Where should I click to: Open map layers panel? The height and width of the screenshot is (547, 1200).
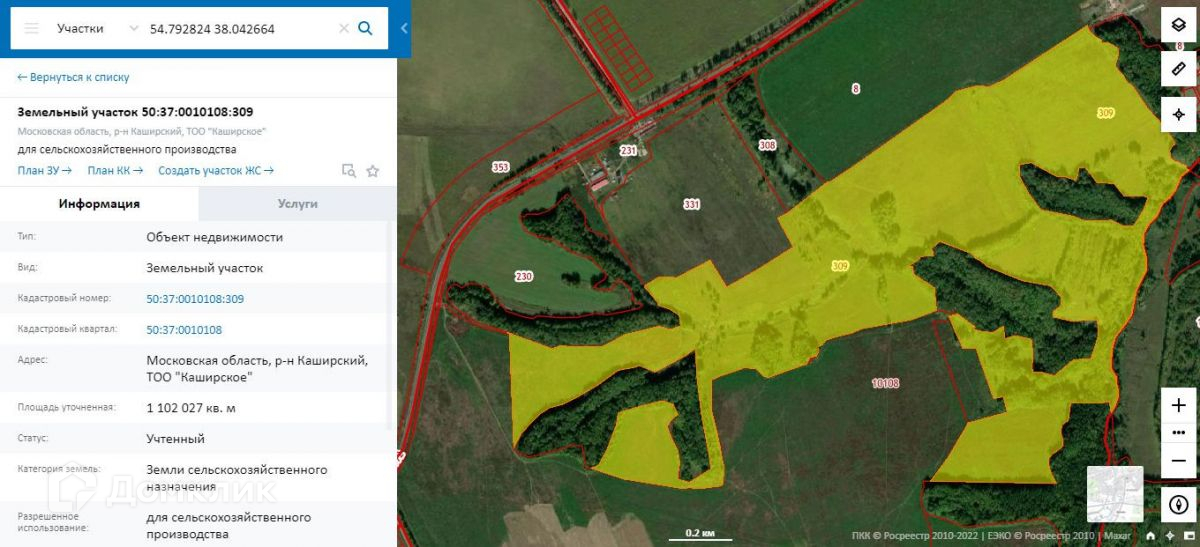tap(1179, 26)
